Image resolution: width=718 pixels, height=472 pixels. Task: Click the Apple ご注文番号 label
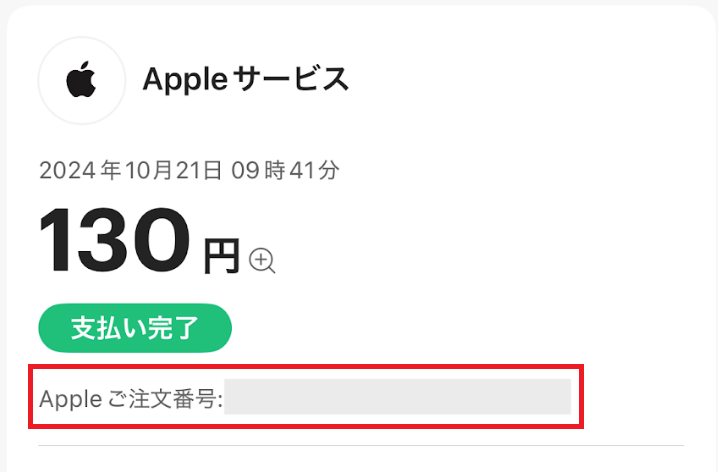pos(131,400)
